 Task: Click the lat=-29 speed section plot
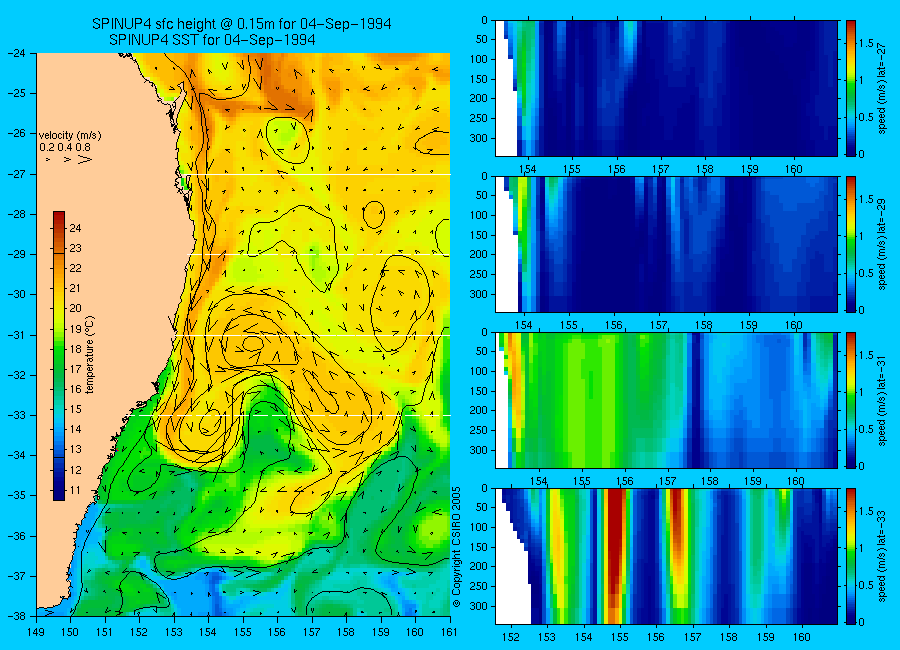tap(666, 244)
